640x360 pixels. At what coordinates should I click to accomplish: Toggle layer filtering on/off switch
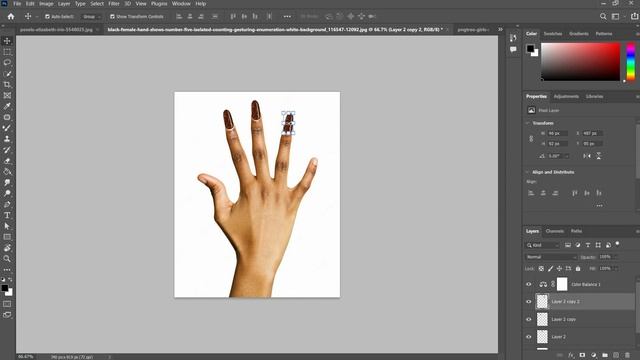(617, 244)
